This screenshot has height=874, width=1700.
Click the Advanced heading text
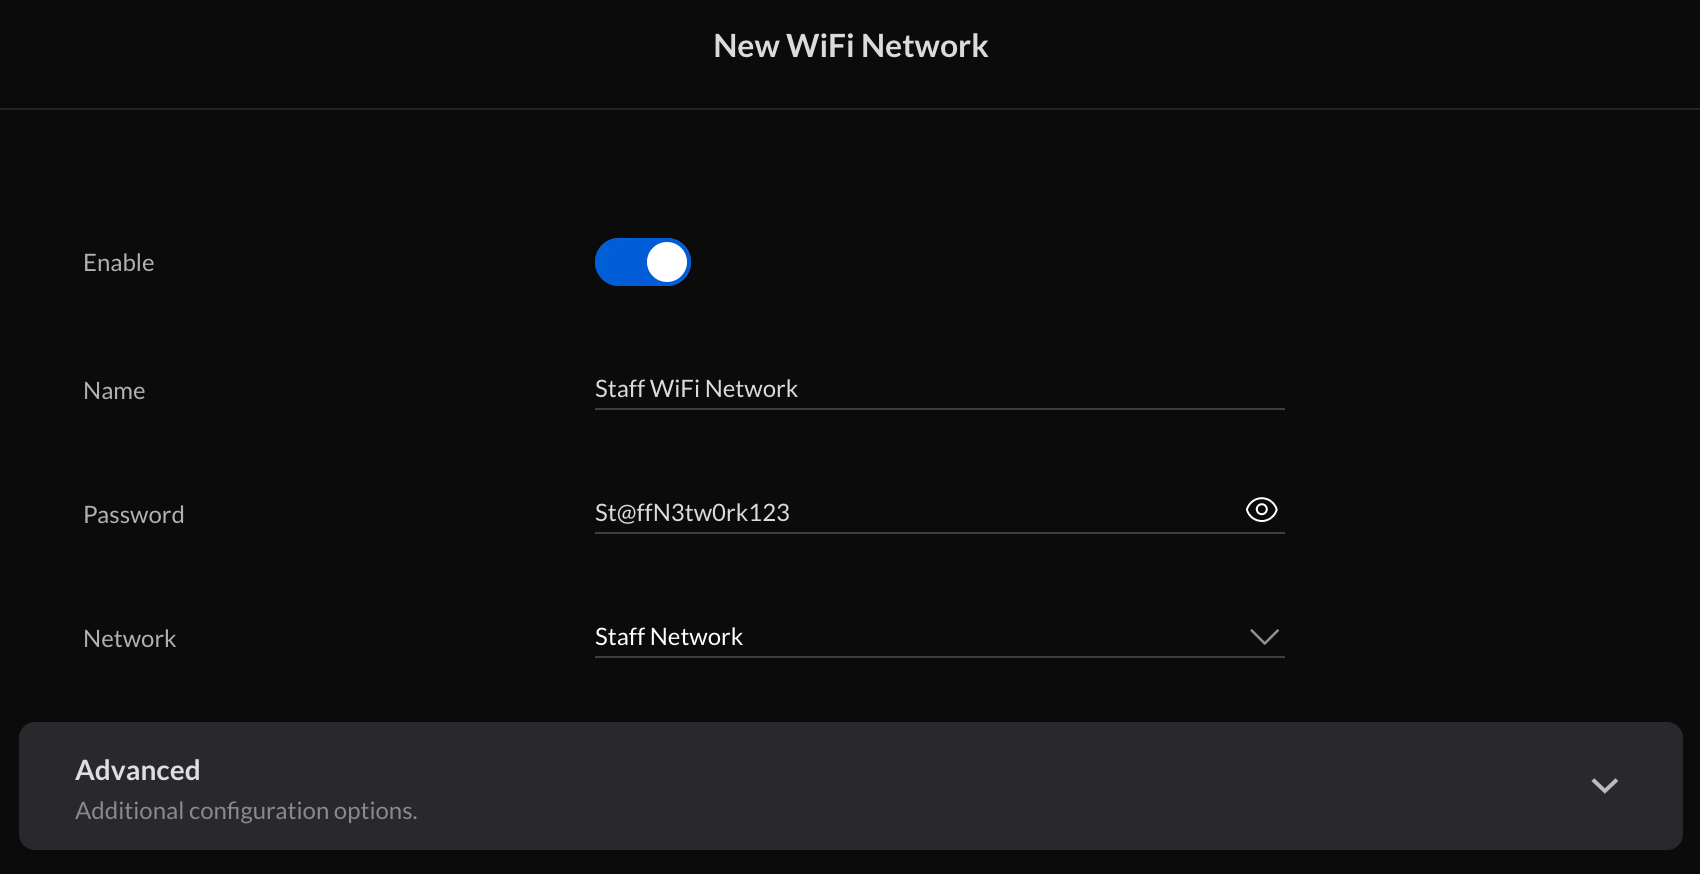138,770
